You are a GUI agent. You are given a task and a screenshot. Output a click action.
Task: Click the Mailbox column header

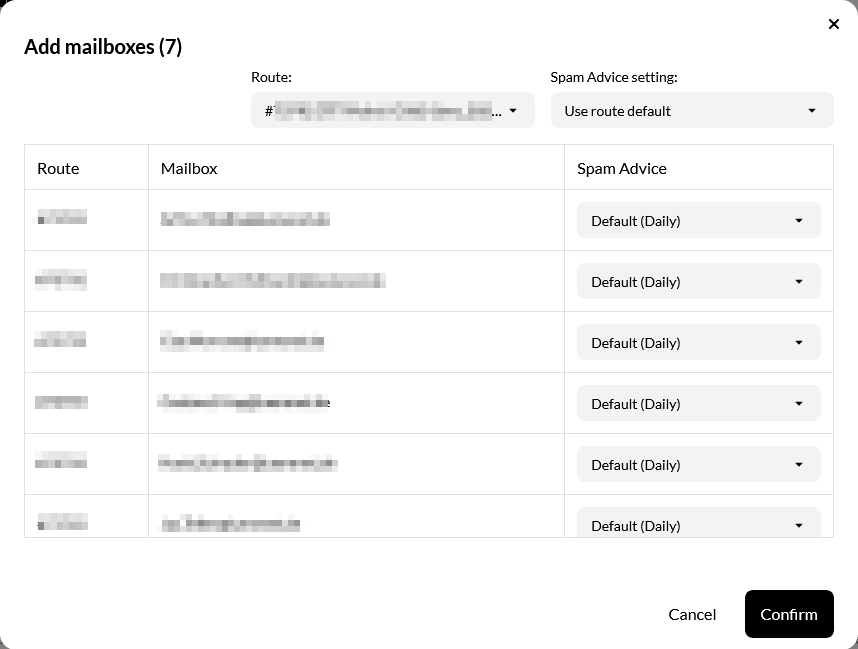tap(189, 168)
